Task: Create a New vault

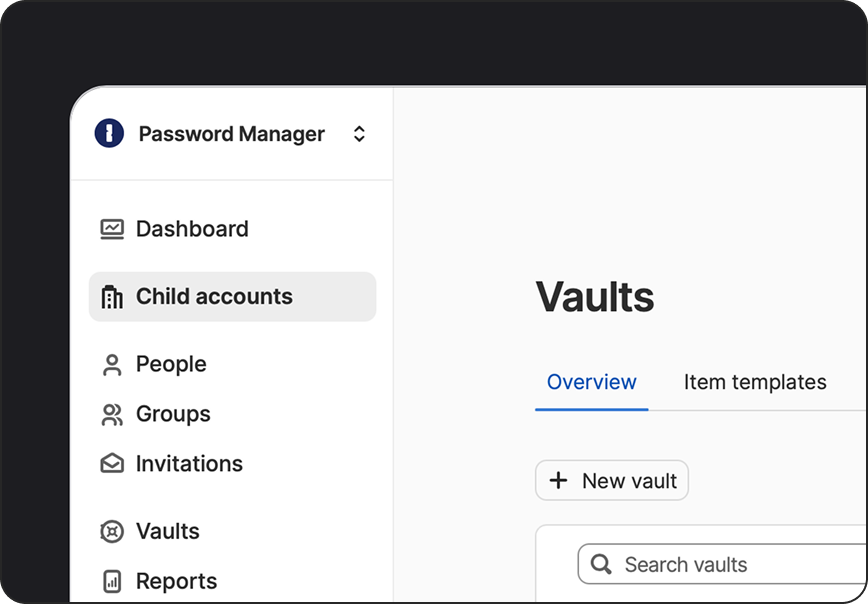Action: (612, 481)
